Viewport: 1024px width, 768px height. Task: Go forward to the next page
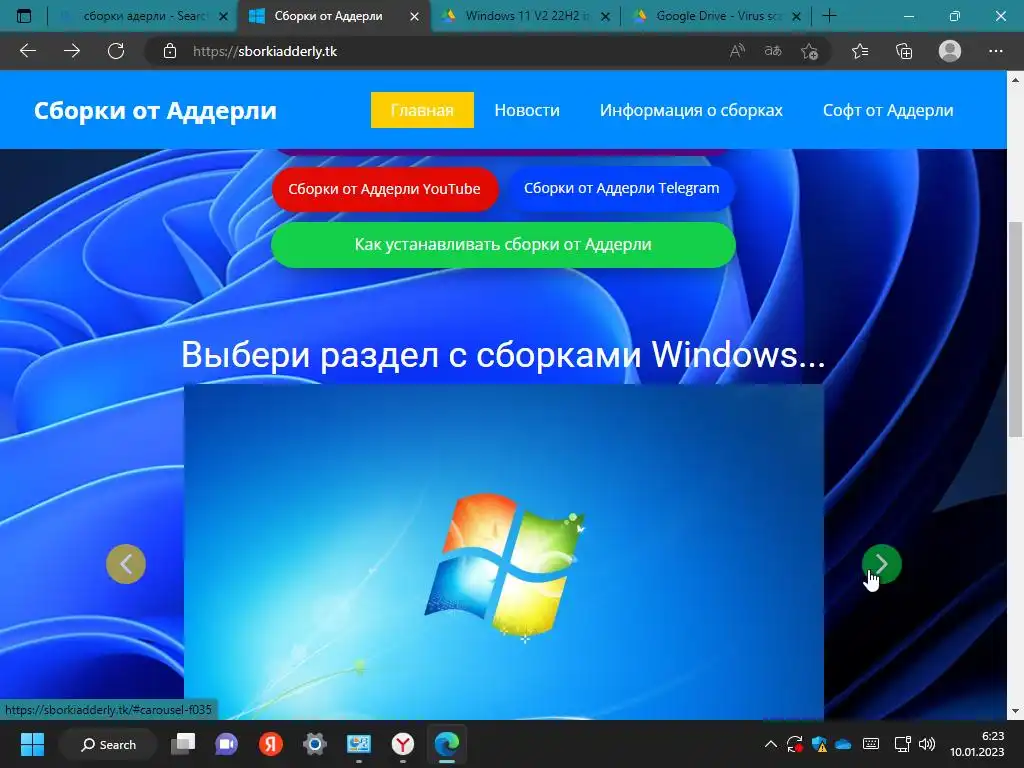tap(72, 51)
